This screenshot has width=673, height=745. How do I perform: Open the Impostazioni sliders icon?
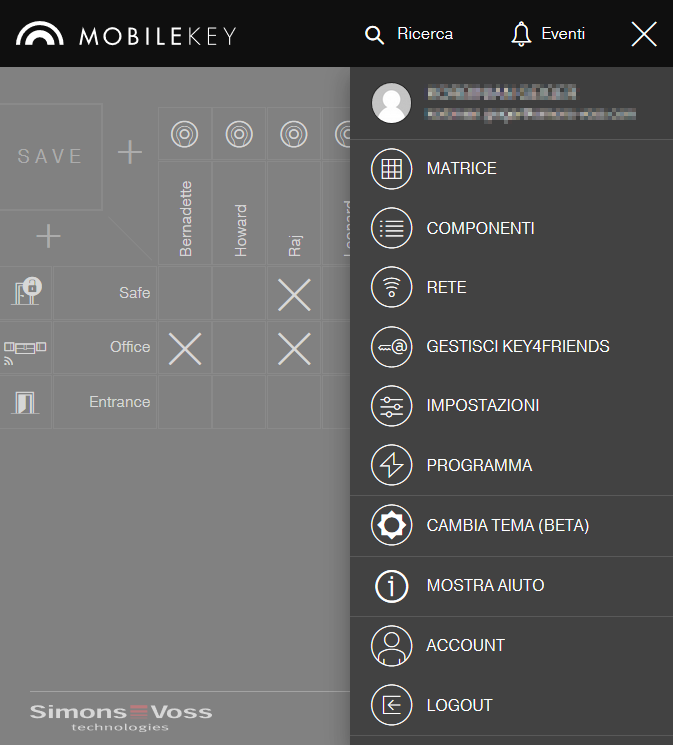pos(391,406)
